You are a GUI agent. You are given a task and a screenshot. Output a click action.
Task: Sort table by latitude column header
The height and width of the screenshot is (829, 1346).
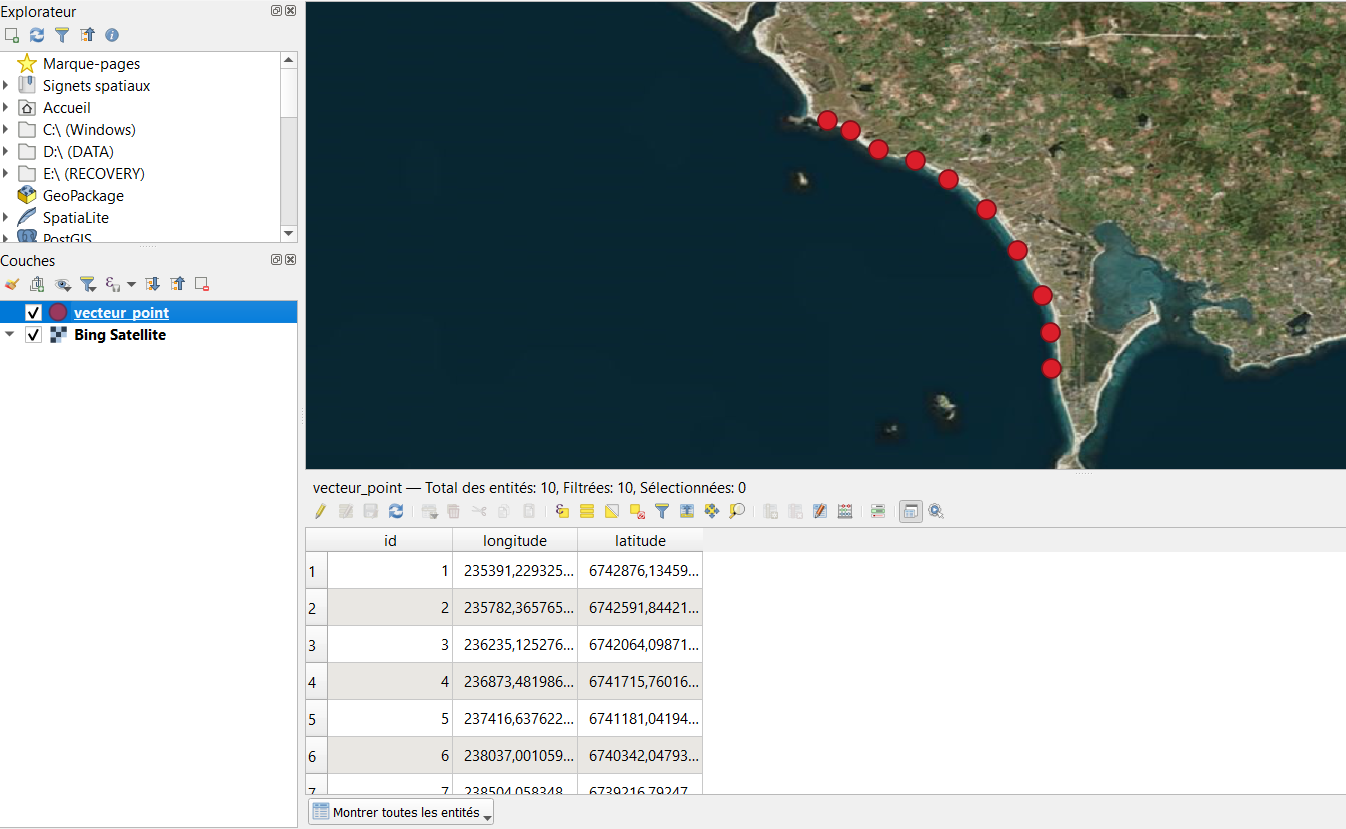pyautogui.click(x=640, y=540)
